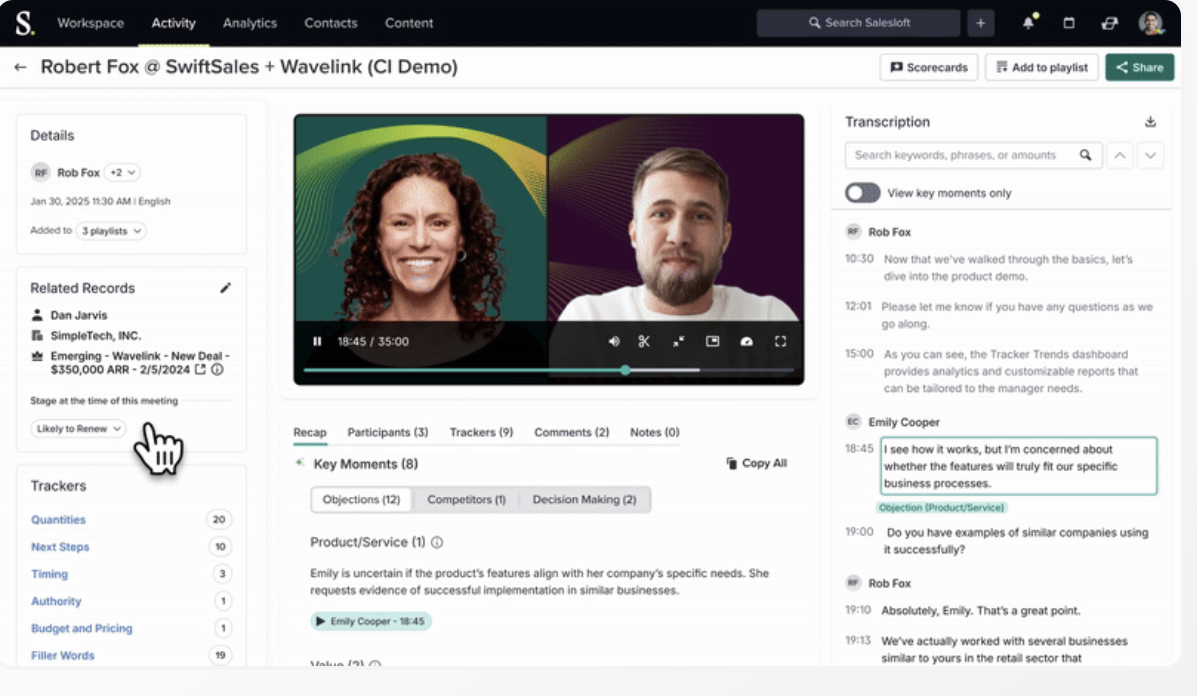1197x696 pixels.
Task: Open the Timing tracker link
Action: tap(50, 574)
